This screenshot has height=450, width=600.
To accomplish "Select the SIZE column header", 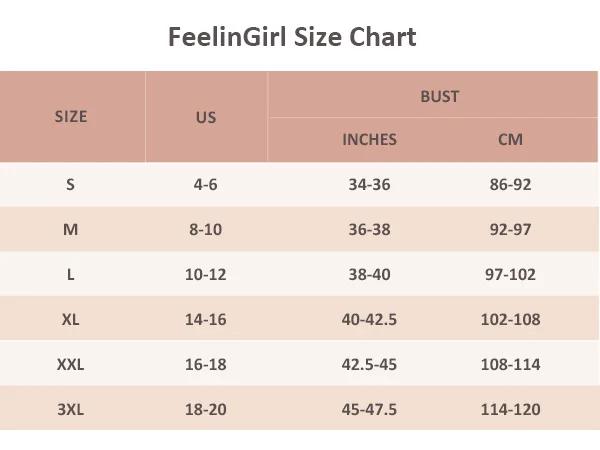I will (x=71, y=116).
